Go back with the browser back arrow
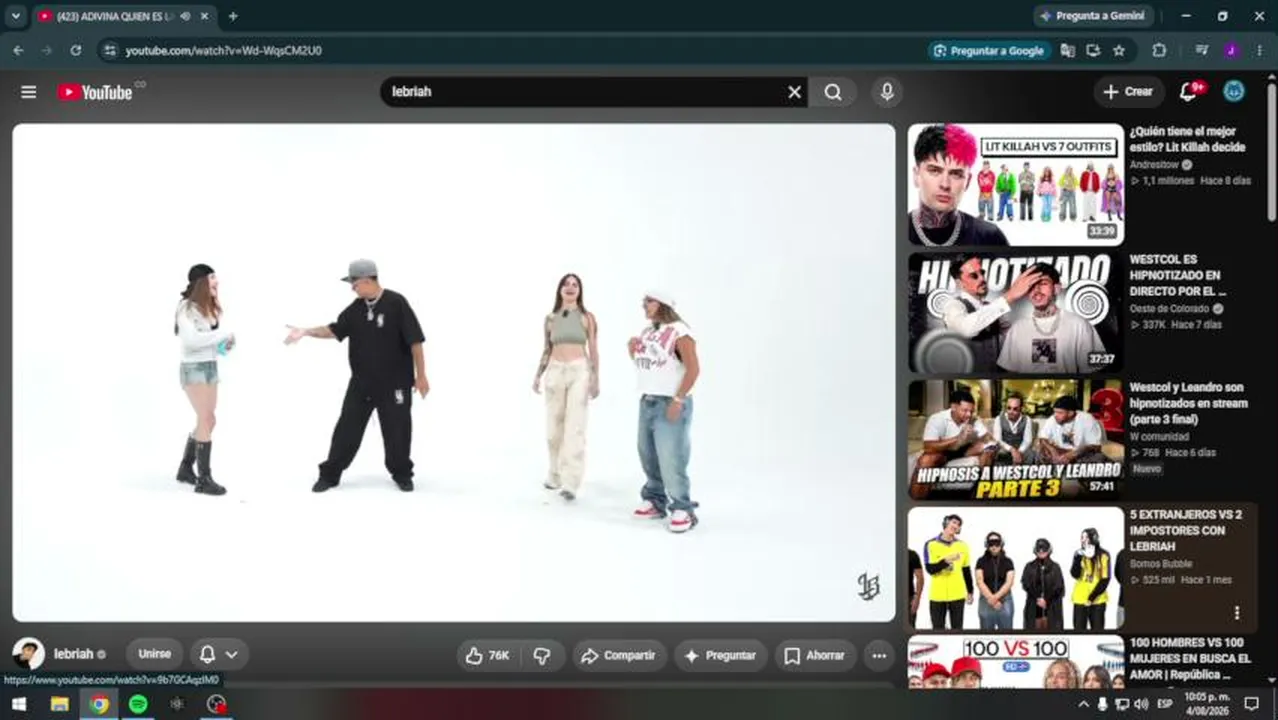 pyautogui.click(x=18, y=50)
